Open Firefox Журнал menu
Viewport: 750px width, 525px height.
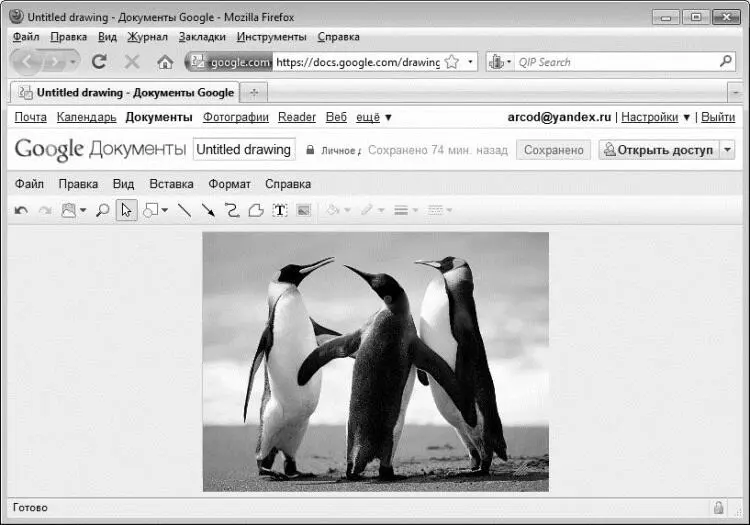click(147, 37)
